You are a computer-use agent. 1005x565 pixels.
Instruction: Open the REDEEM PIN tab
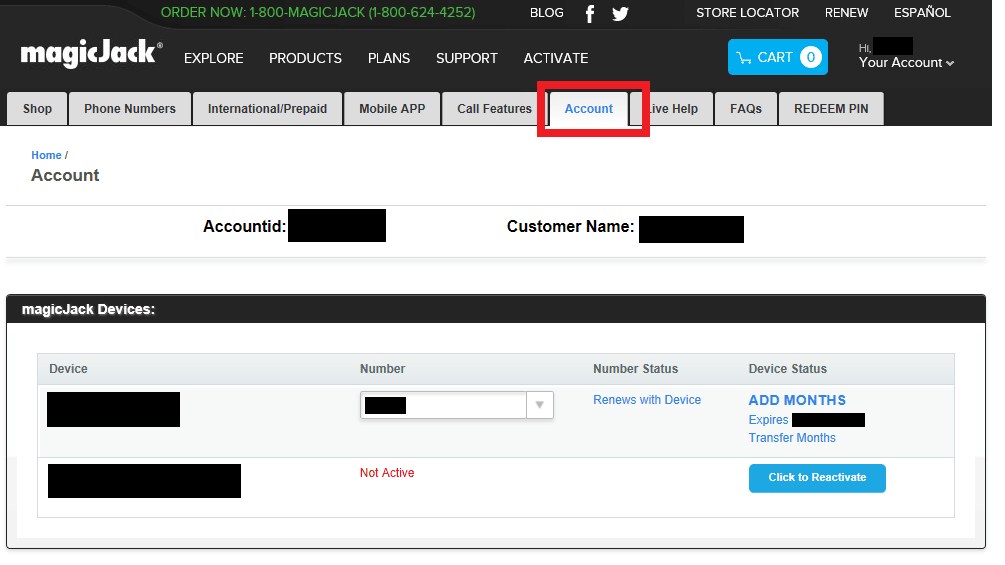(831, 109)
